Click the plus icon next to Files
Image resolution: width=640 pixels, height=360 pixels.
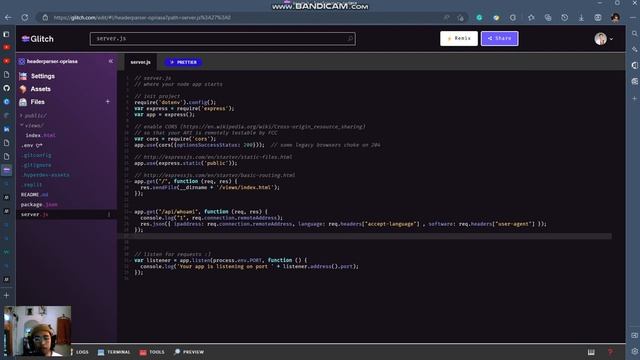[108, 102]
